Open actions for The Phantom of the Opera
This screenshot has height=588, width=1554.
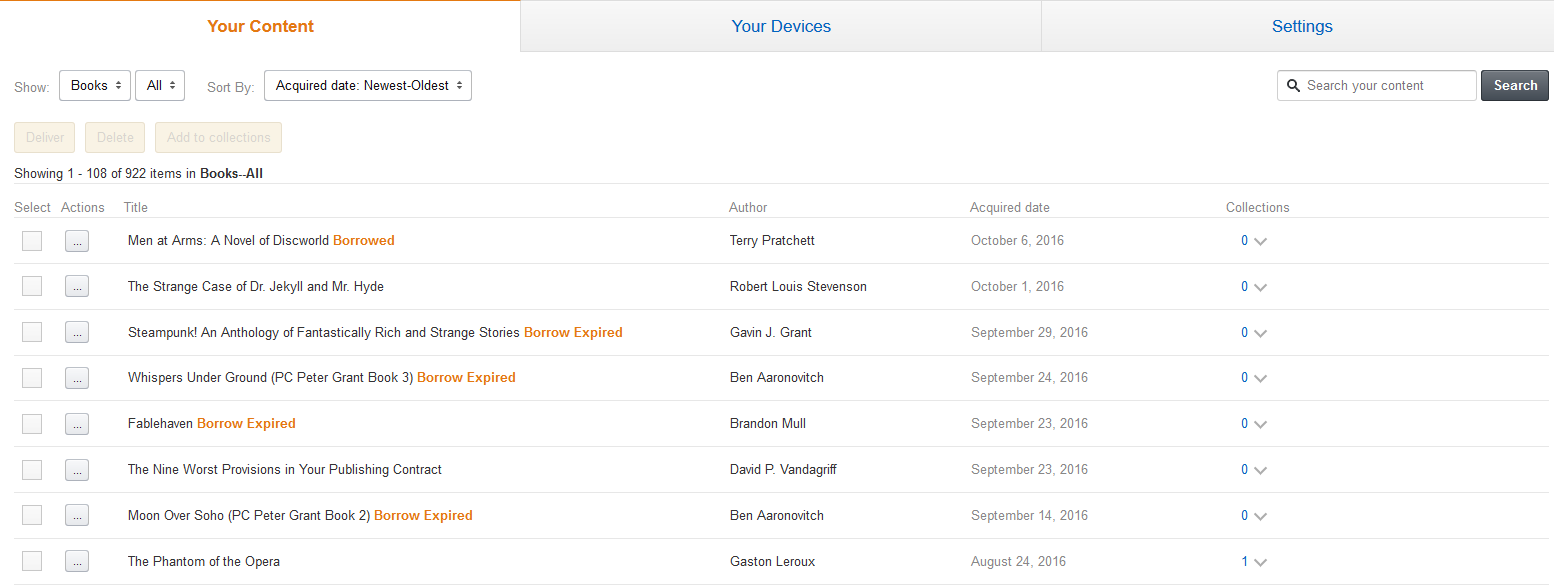click(77, 562)
